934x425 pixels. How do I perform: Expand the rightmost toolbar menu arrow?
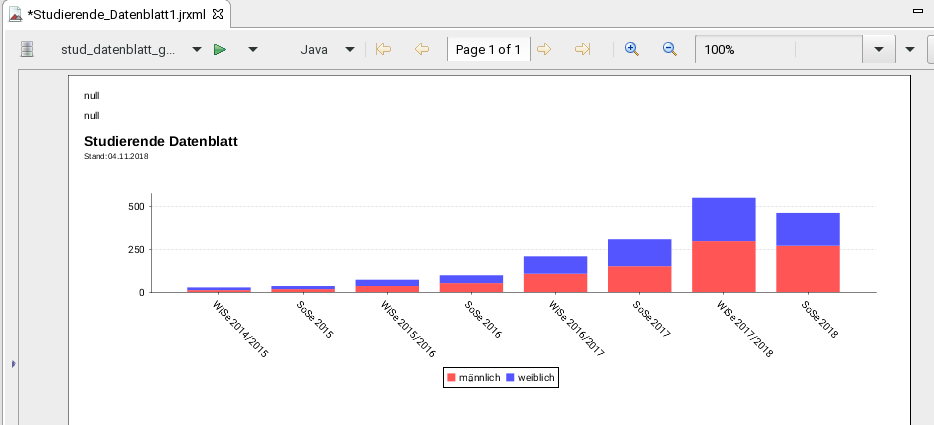tap(910, 50)
